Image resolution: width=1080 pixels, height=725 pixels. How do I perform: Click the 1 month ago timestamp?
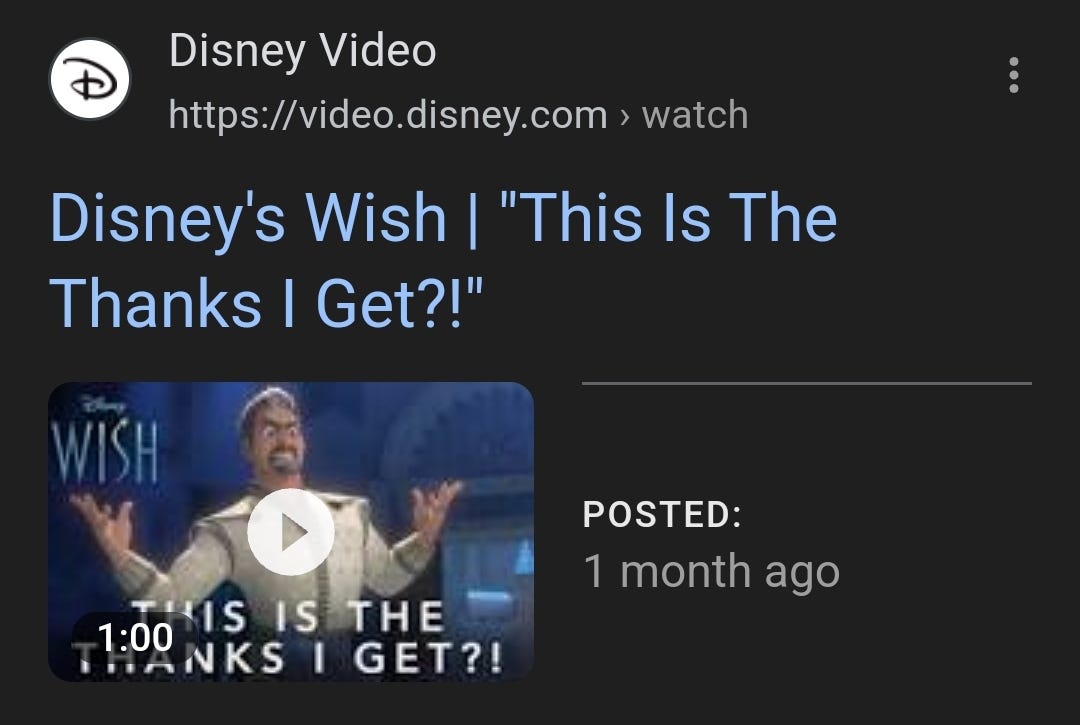point(712,571)
